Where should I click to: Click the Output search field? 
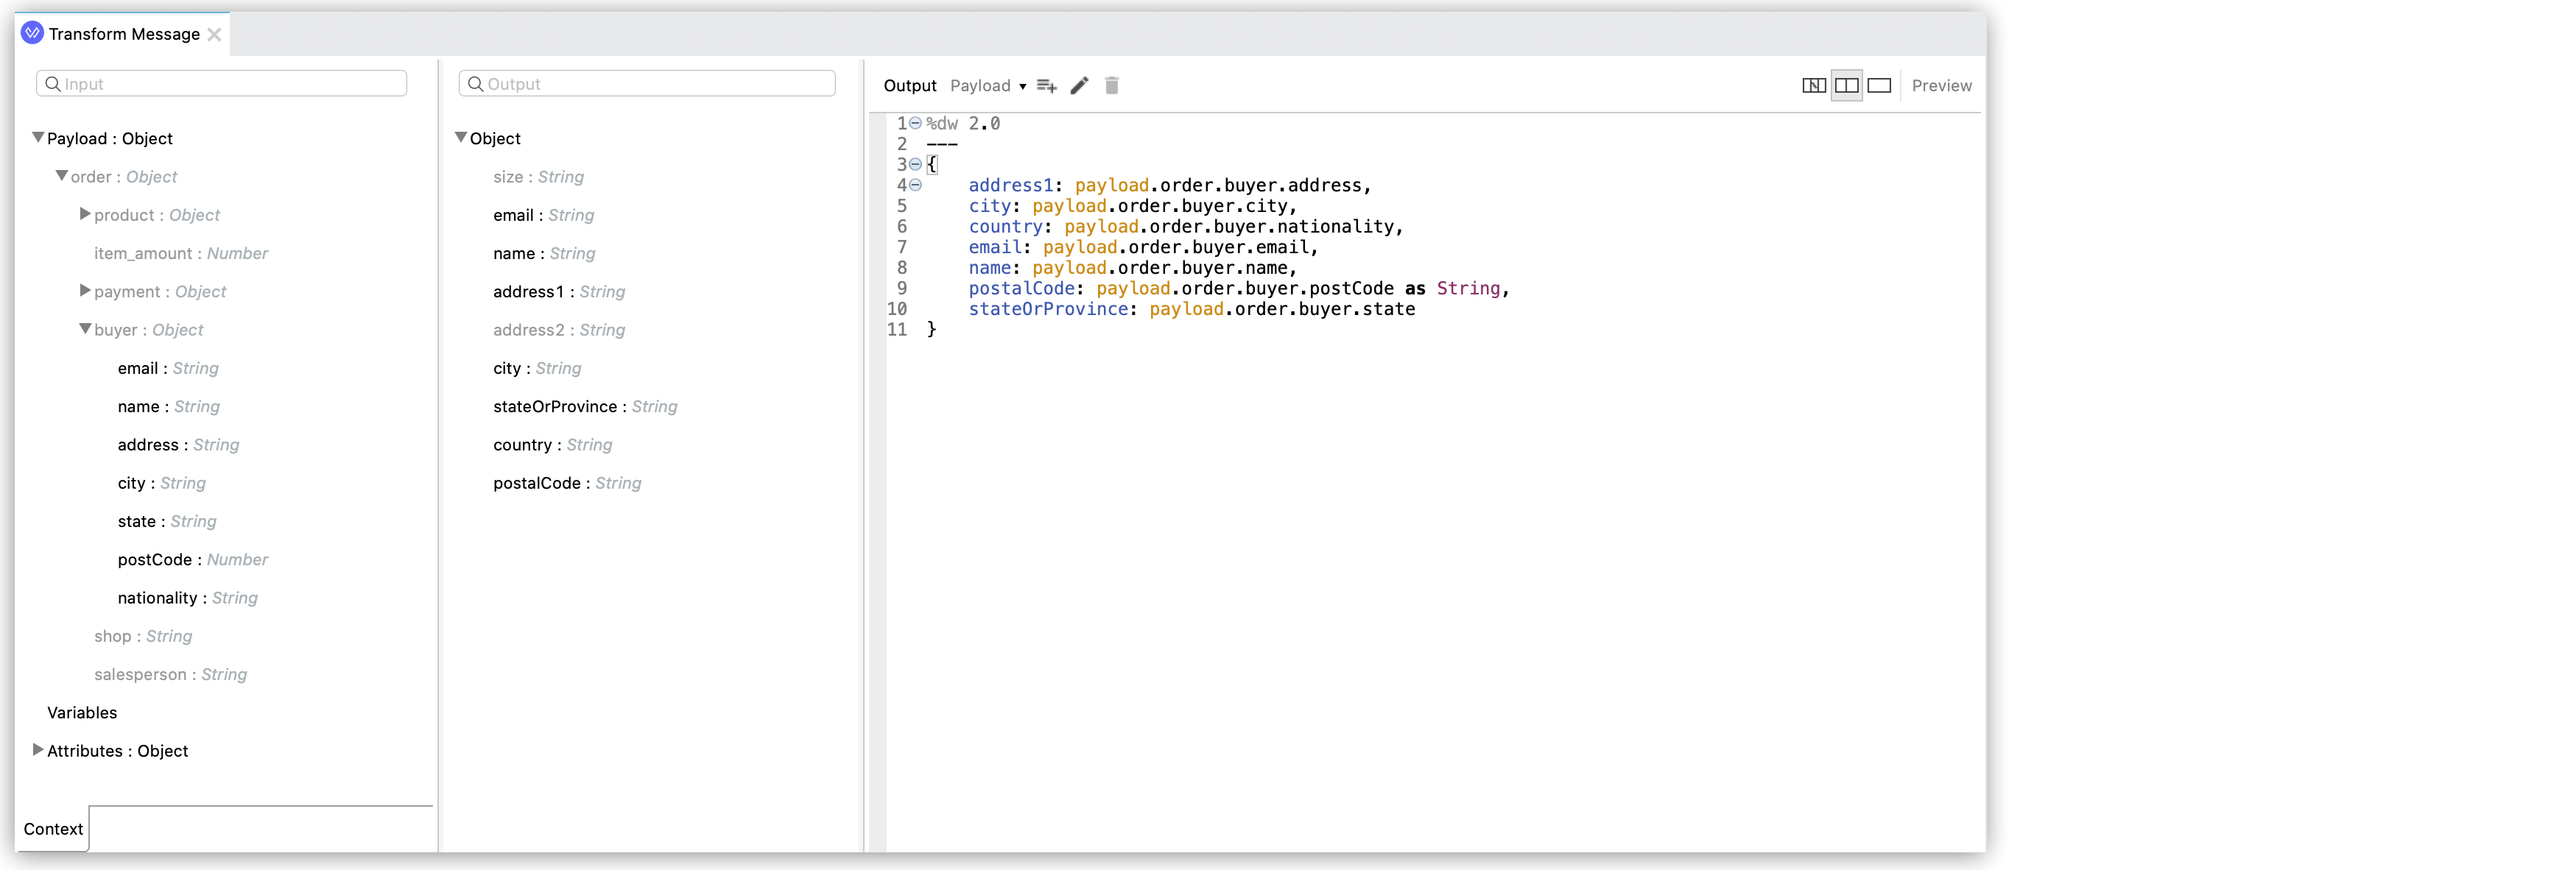click(x=647, y=84)
